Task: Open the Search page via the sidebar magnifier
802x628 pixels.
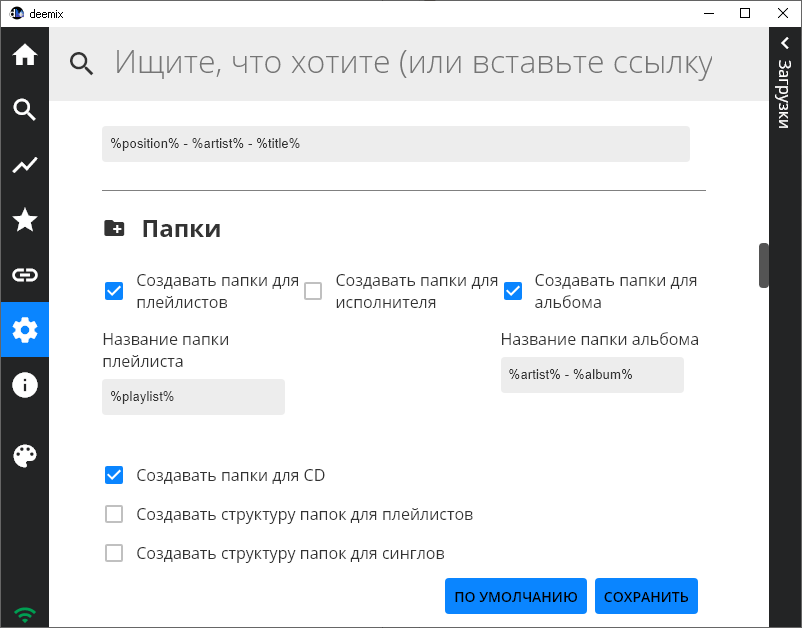Action: [x=24, y=110]
